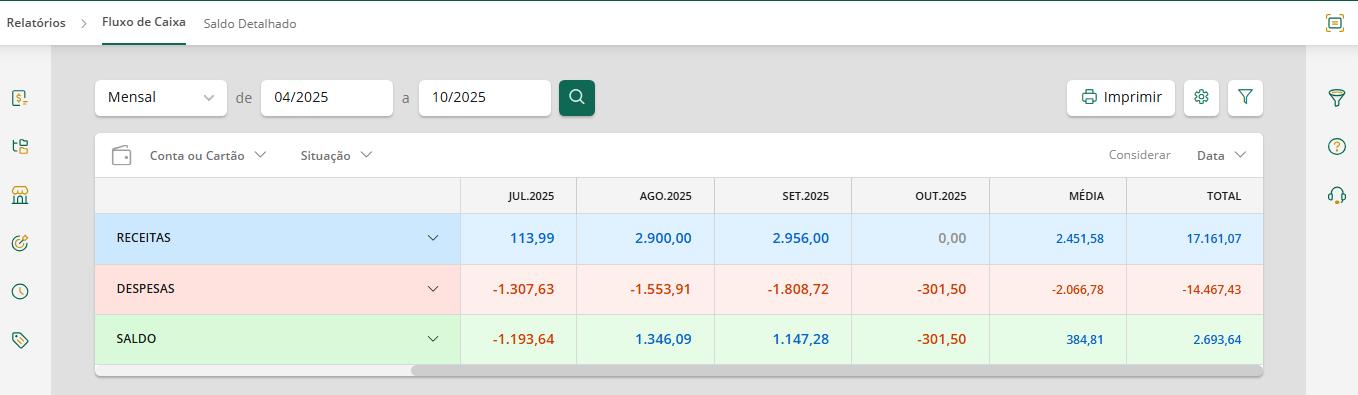Click saldo value 1.346,09
Viewport: 1358px width, 395px height.
pos(663,339)
